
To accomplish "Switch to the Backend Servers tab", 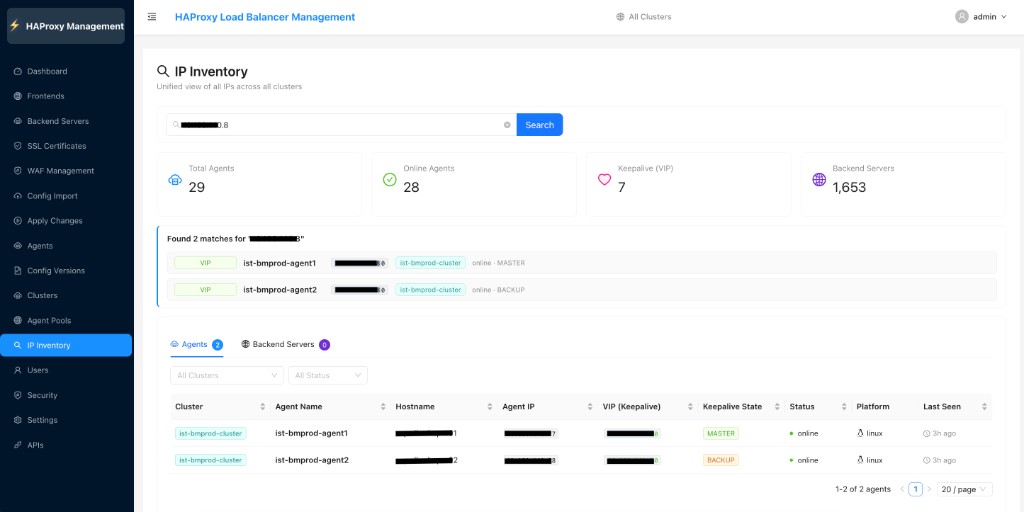I will click(x=285, y=344).
